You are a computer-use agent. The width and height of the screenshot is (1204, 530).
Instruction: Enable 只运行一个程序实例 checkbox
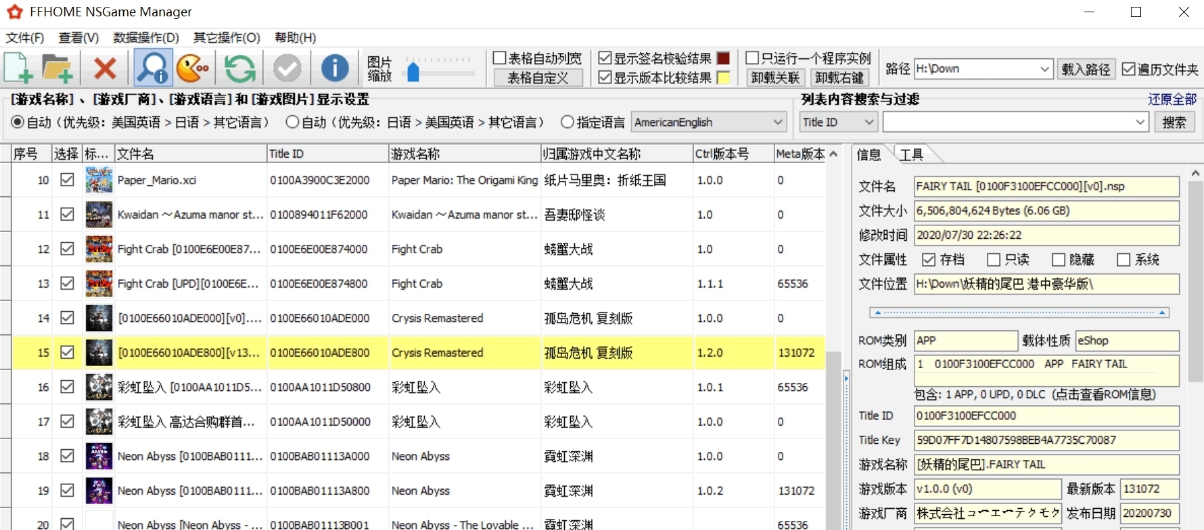[x=752, y=58]
